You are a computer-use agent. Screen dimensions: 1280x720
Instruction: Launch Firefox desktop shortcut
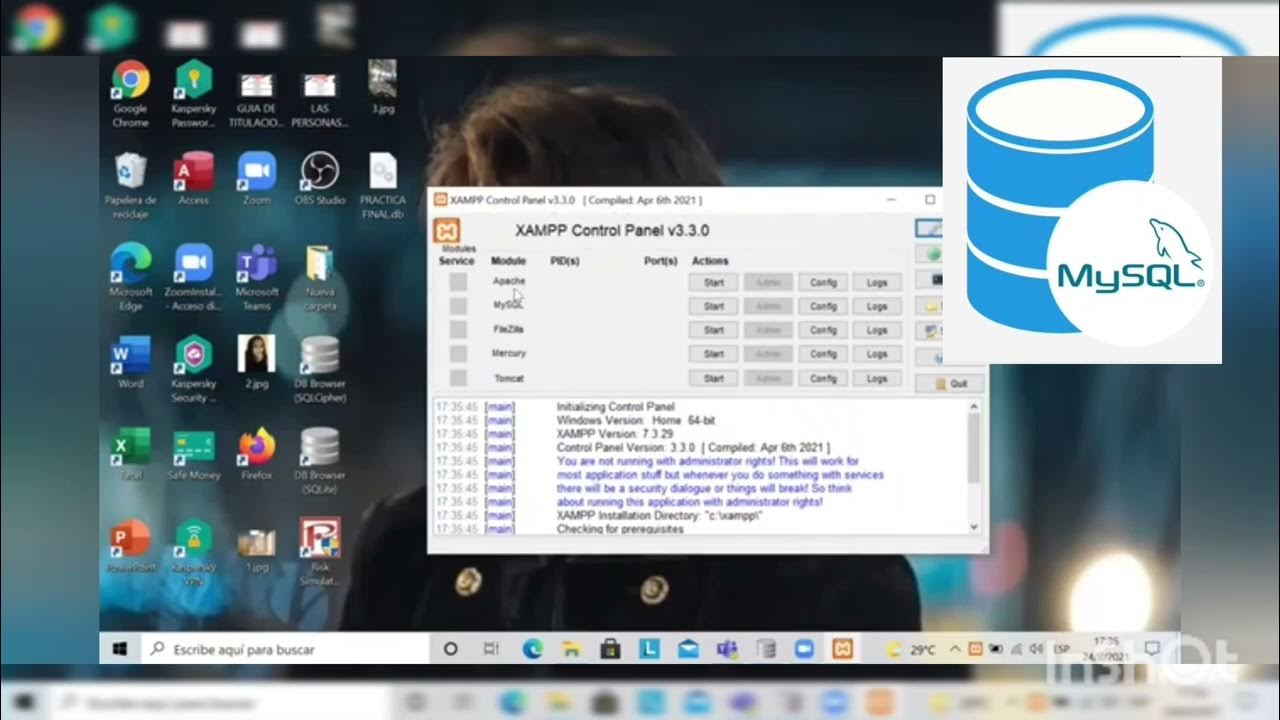[x=256, y=446]
